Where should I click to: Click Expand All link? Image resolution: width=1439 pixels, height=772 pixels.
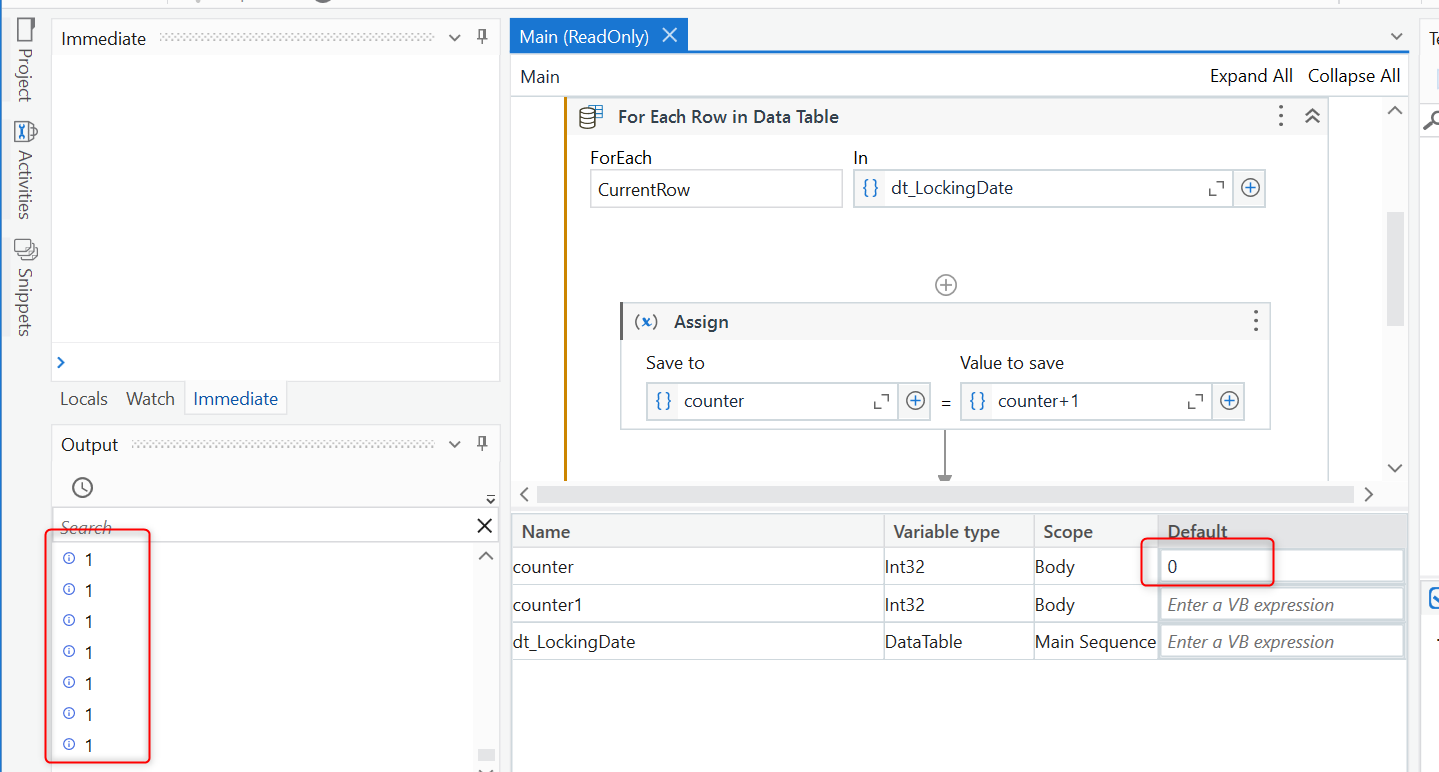coord(1251,76)
